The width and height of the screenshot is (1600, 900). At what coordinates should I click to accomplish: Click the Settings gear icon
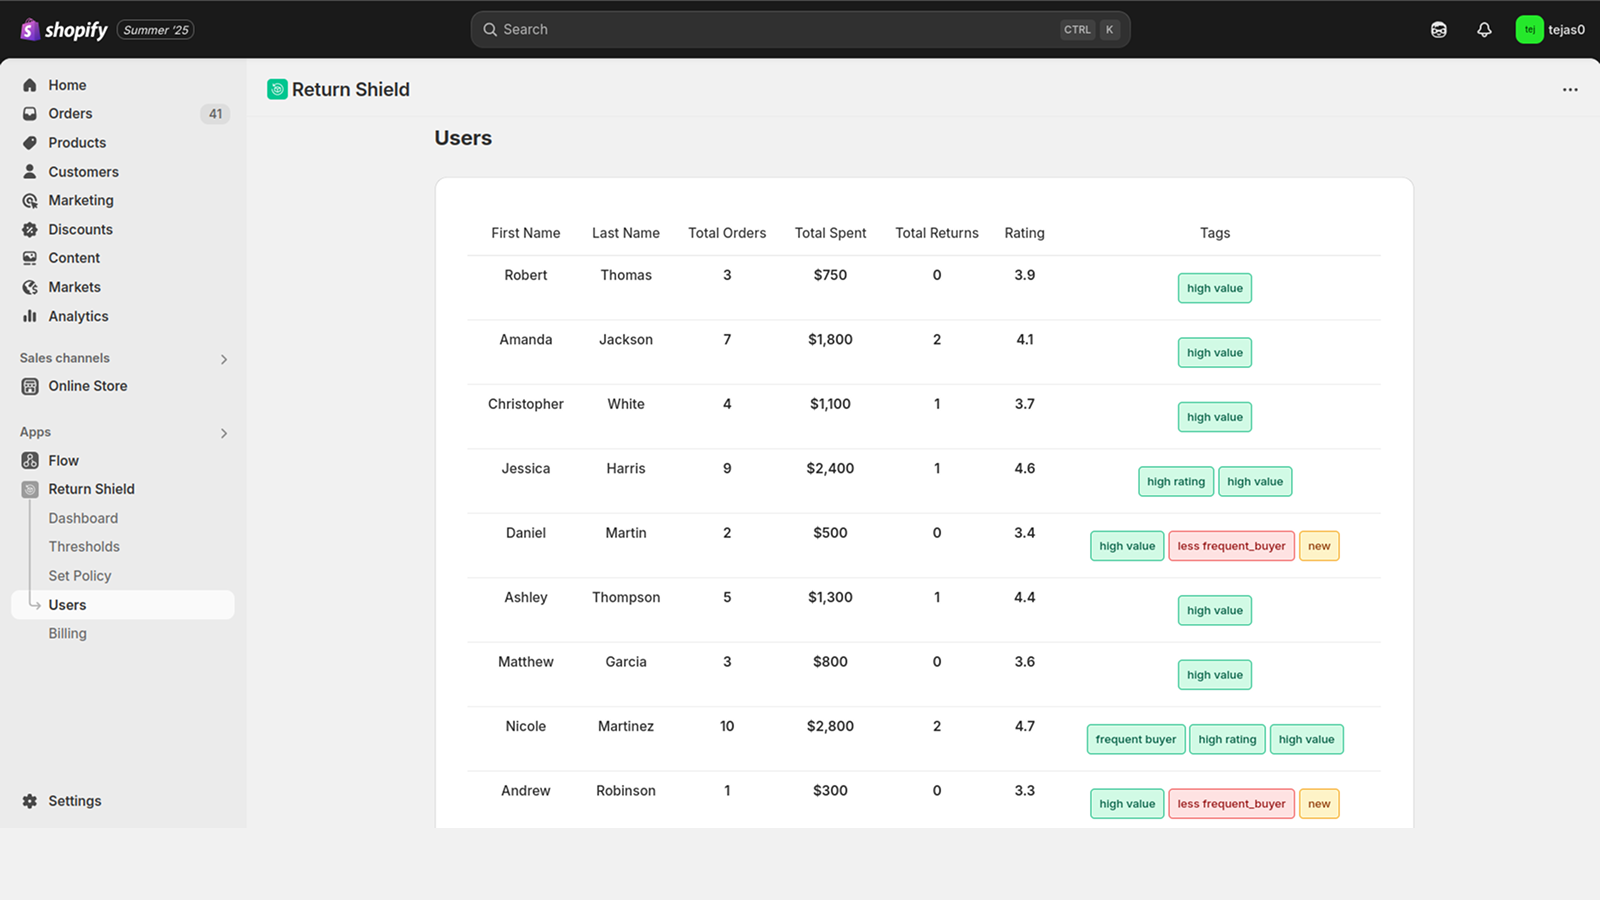pos(30,801)
